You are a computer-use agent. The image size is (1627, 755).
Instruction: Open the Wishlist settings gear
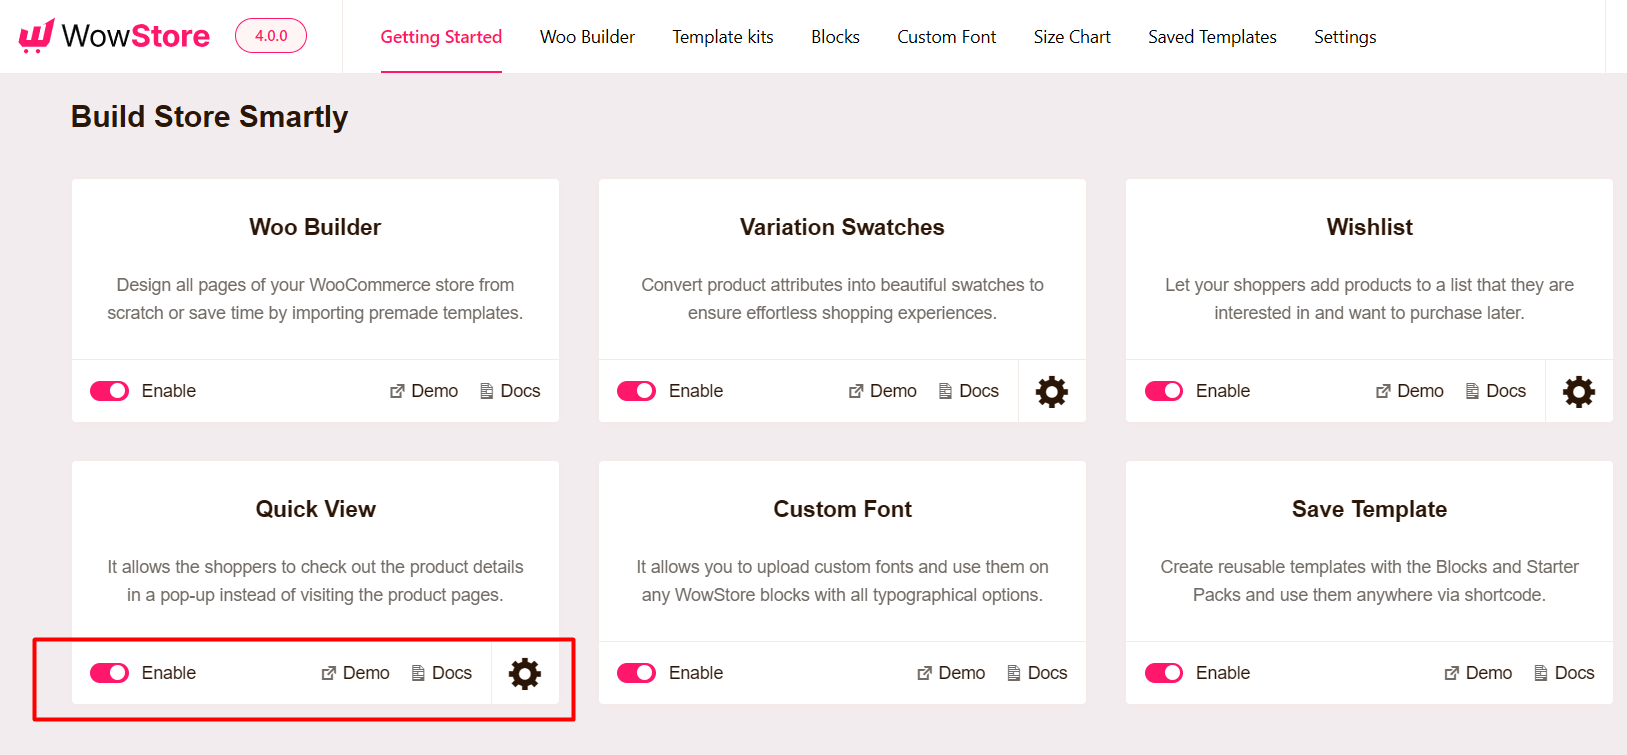click(1578, 391)
